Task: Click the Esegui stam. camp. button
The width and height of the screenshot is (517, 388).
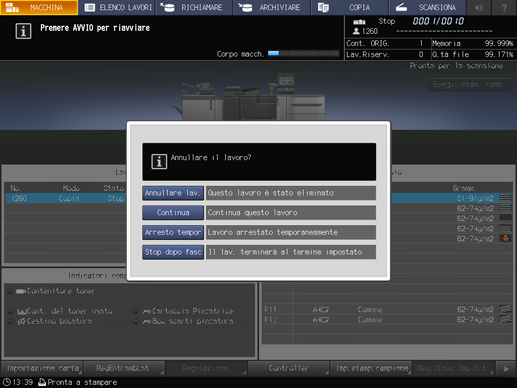Action: [469, 85]
